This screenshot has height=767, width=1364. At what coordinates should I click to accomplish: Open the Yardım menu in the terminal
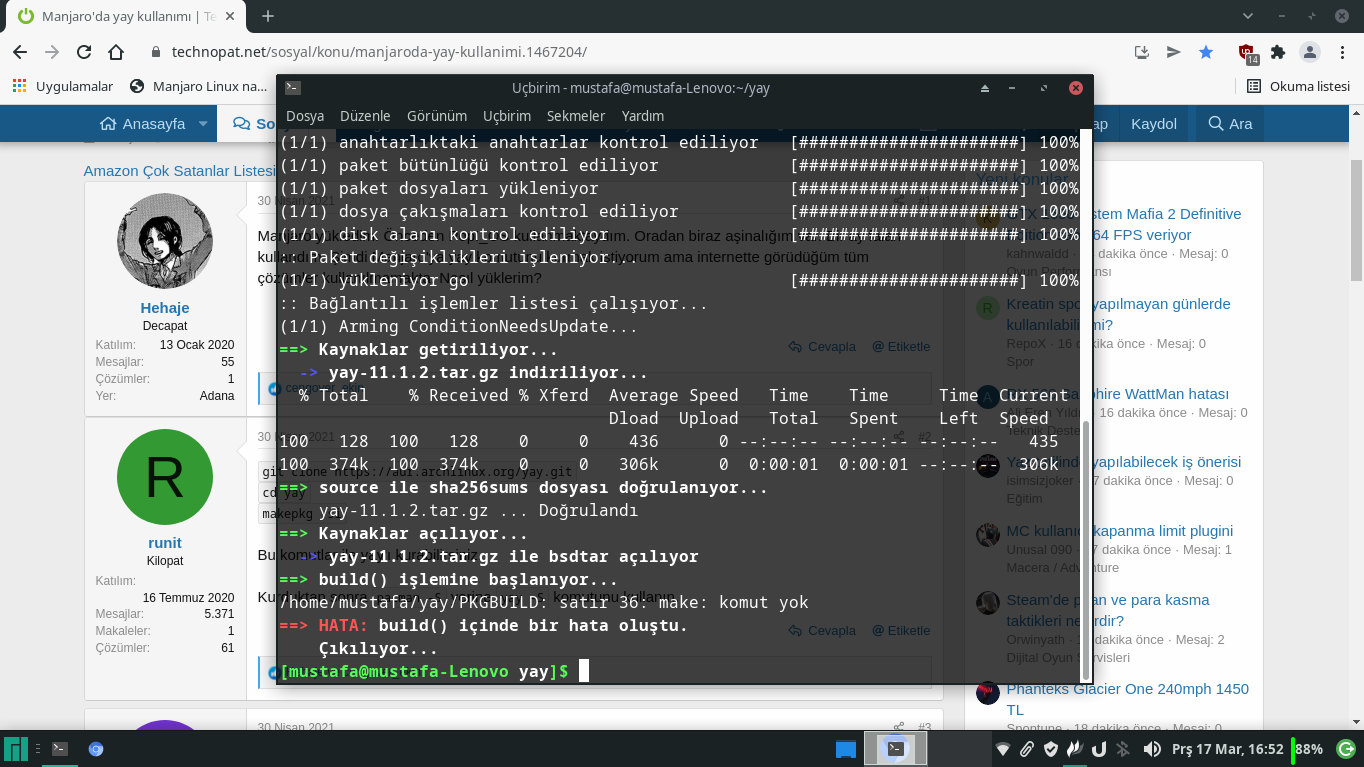coord(643,116)
